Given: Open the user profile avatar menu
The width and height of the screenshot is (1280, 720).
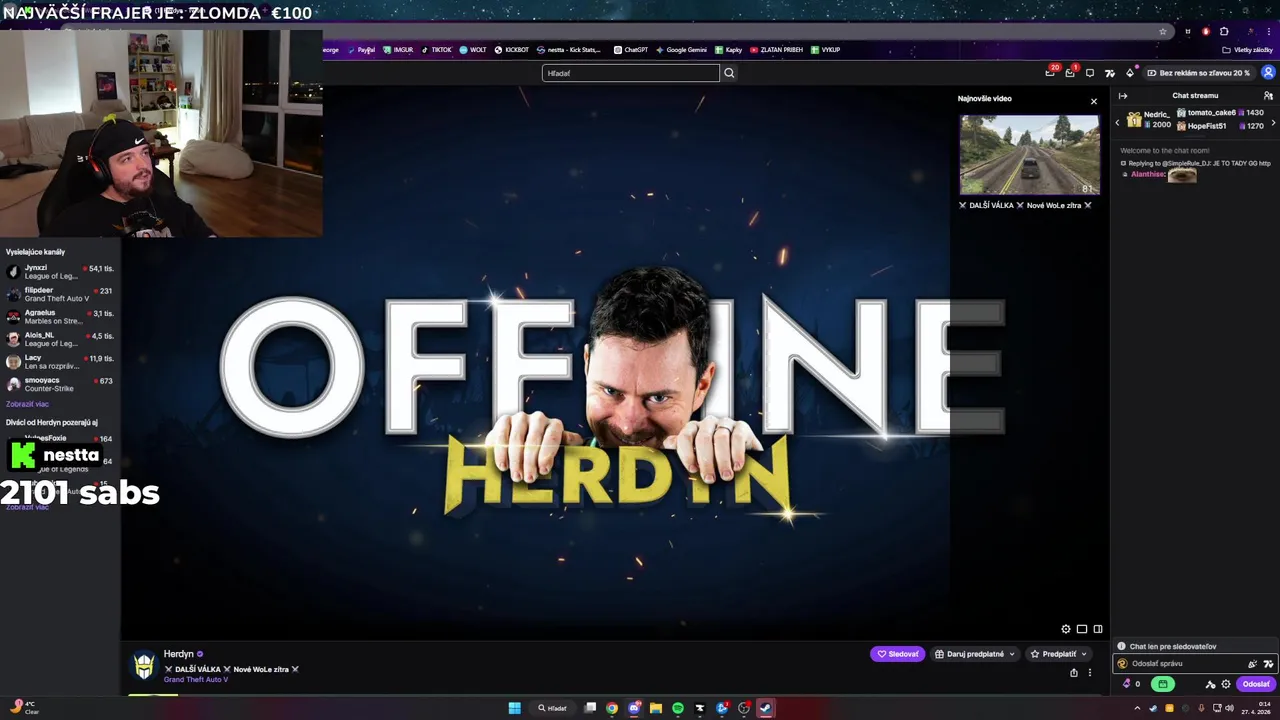Looking at the screenshot, I should (x=1268, y=73).
